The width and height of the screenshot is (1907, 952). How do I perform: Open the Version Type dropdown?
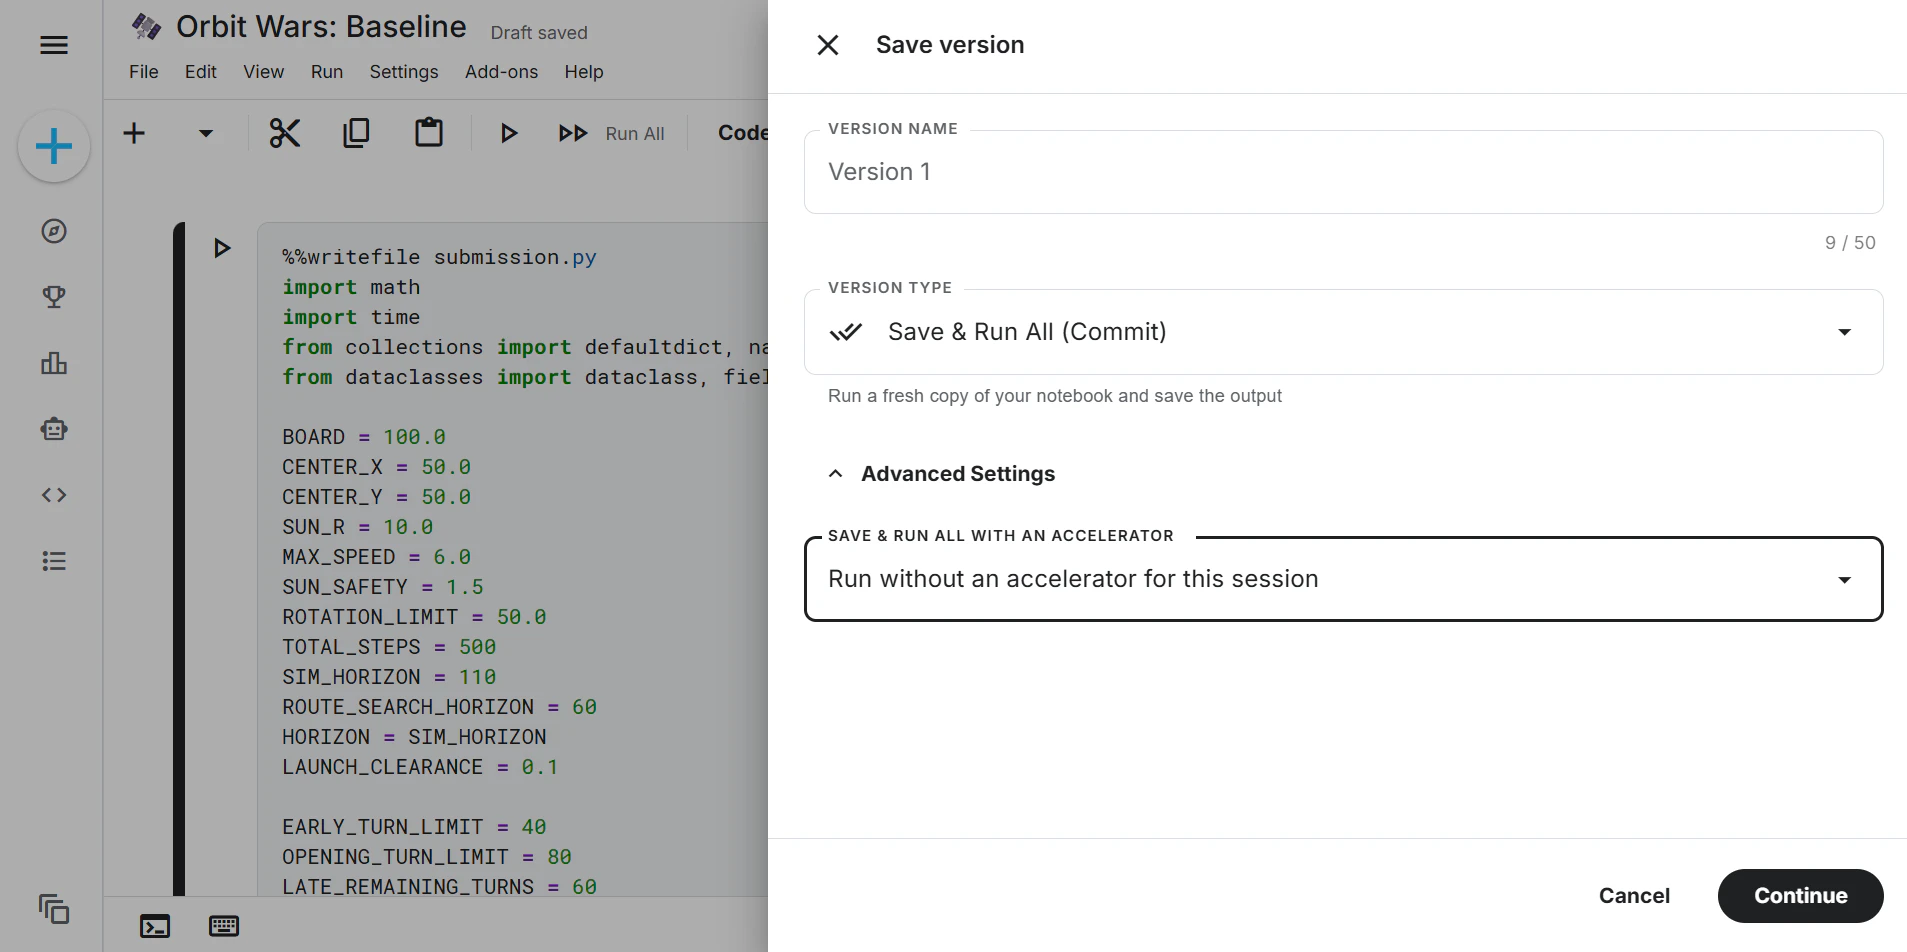1344,332
